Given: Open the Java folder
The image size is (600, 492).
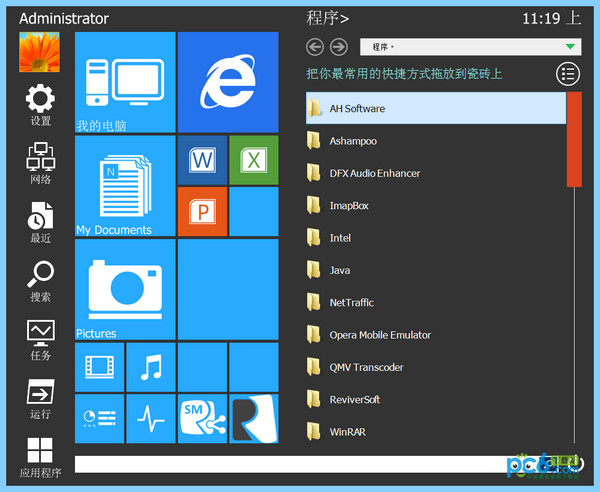Looking at the screenshot, I should click(436, 270).
